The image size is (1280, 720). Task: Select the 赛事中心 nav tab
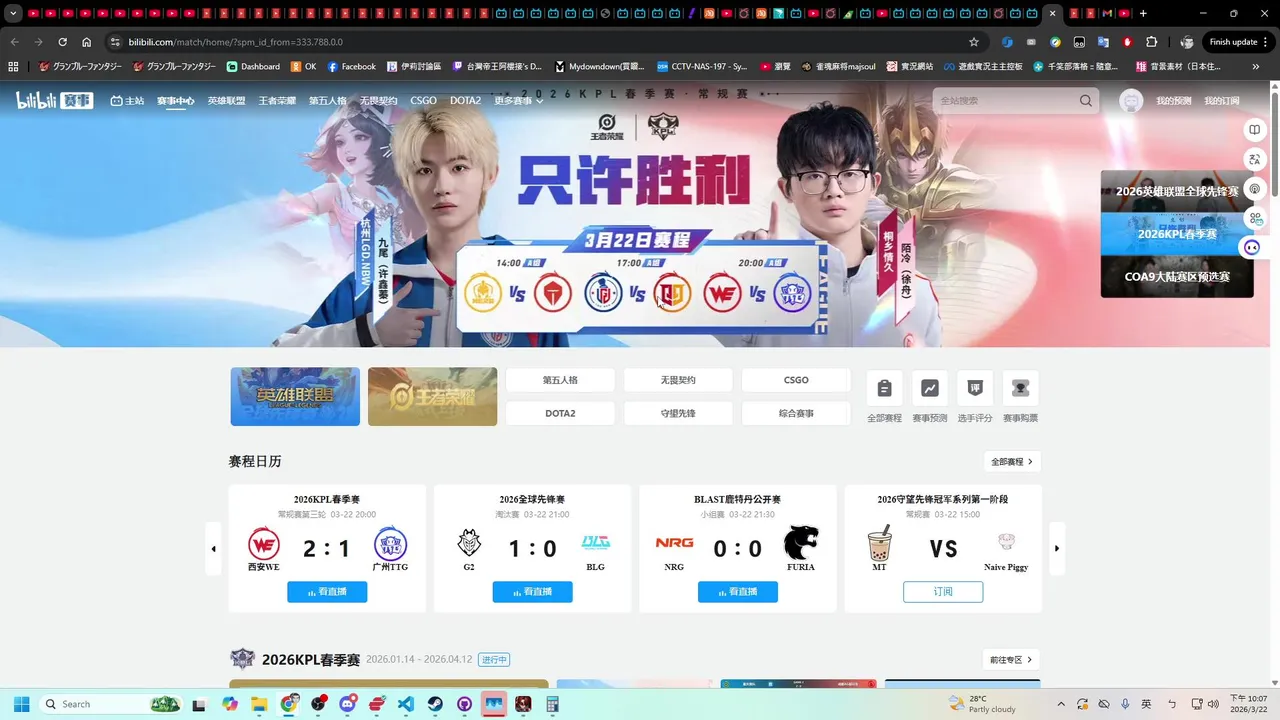click(175, 101)
